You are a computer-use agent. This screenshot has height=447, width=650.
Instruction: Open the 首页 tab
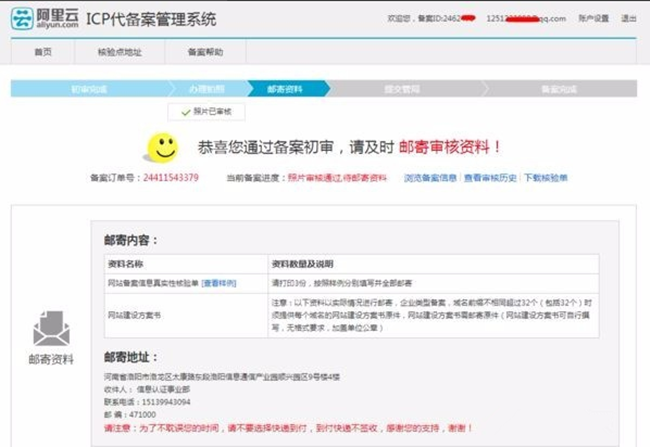tap(43, 52)
